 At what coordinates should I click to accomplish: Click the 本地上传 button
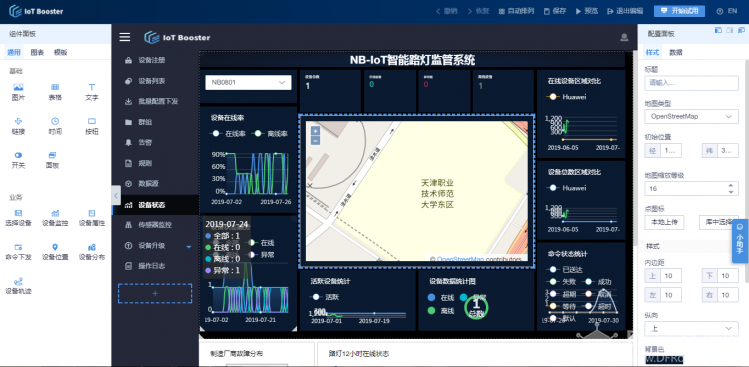pyautogui.click(x=664, y=222)
